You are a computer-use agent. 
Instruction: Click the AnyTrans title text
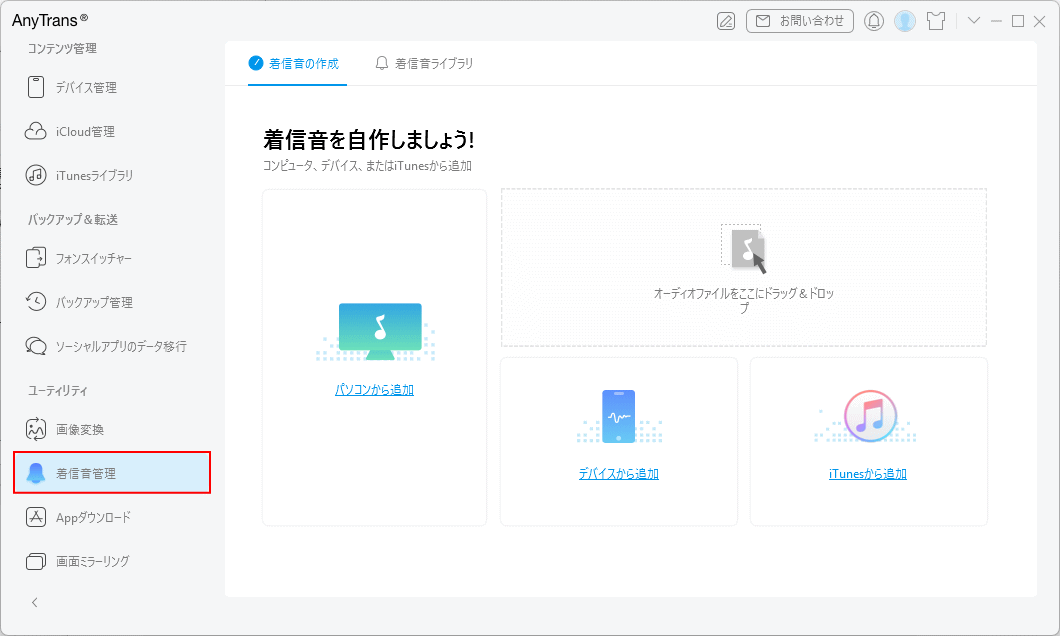(49, 20)
